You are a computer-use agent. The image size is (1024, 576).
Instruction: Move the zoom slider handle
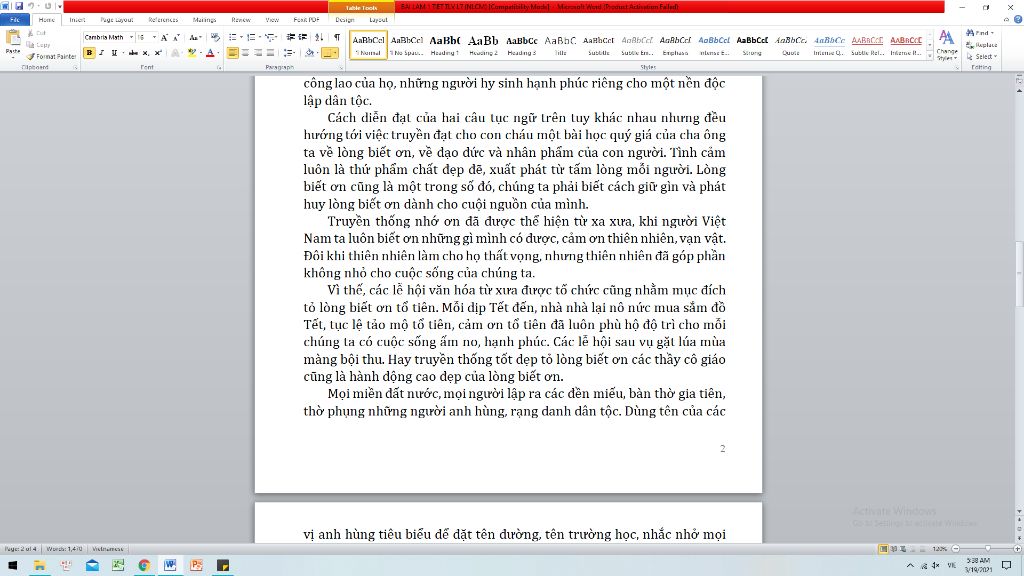coord(988,549)
